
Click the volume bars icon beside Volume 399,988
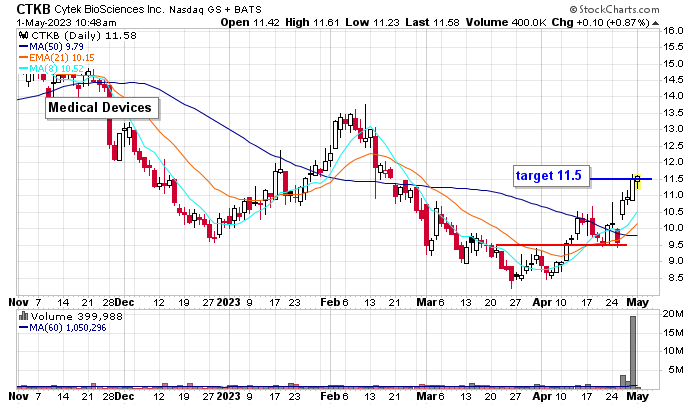click(24, 316)
